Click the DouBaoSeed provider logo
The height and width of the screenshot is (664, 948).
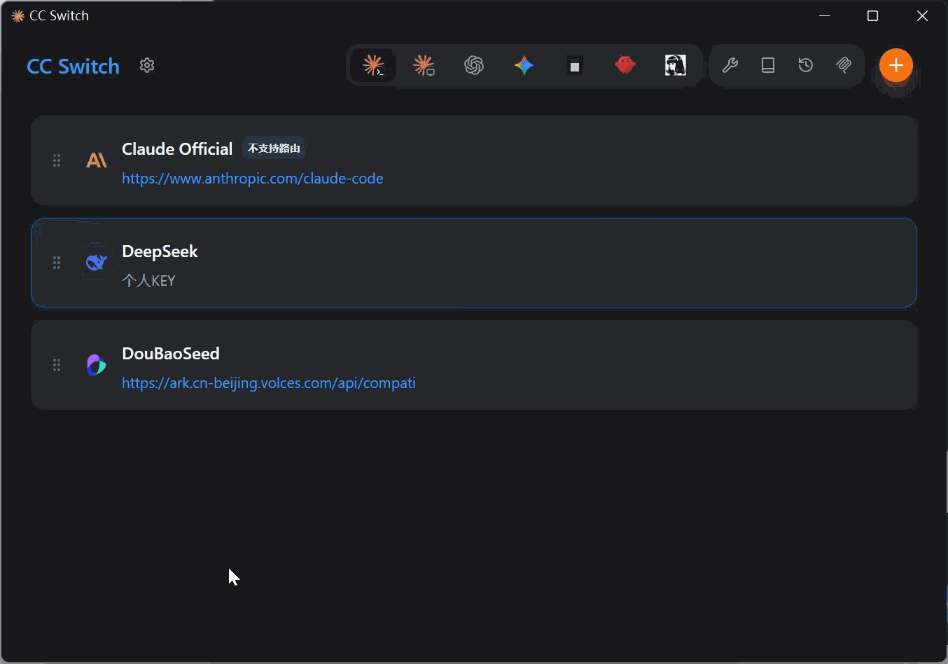coord(96,365)
